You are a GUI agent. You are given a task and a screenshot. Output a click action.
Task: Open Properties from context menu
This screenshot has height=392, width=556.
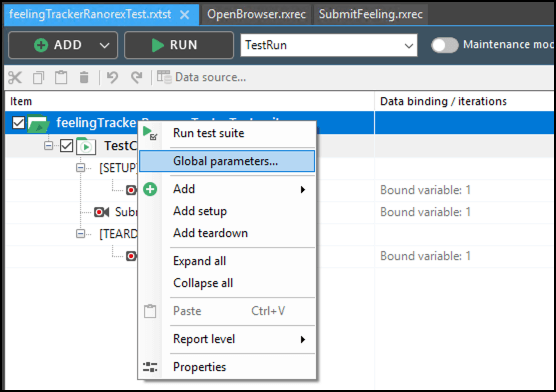click(227, 367)
